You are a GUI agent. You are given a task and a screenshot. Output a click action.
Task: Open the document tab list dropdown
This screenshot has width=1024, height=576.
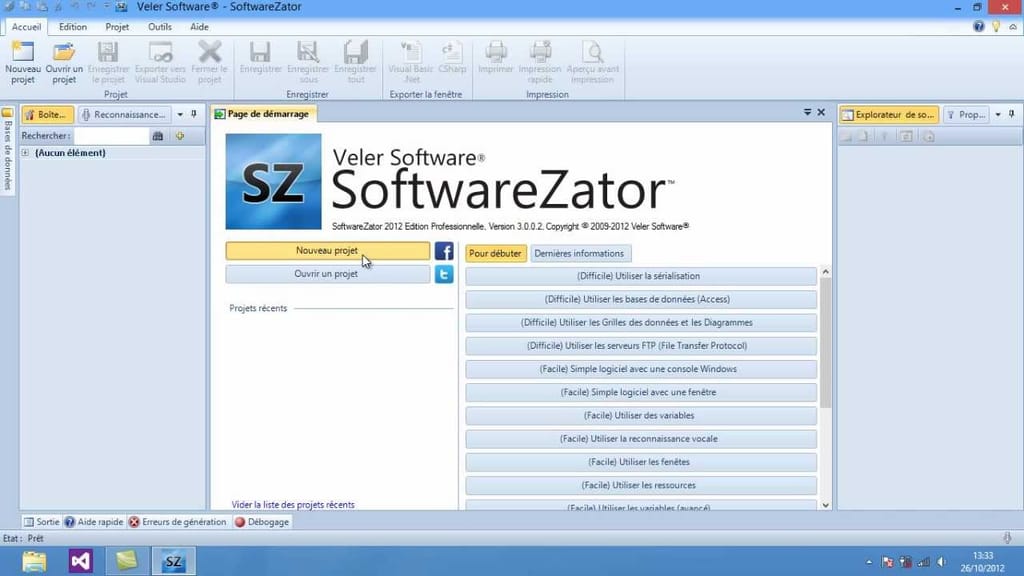pyautogui.click(x=807, y=113)
